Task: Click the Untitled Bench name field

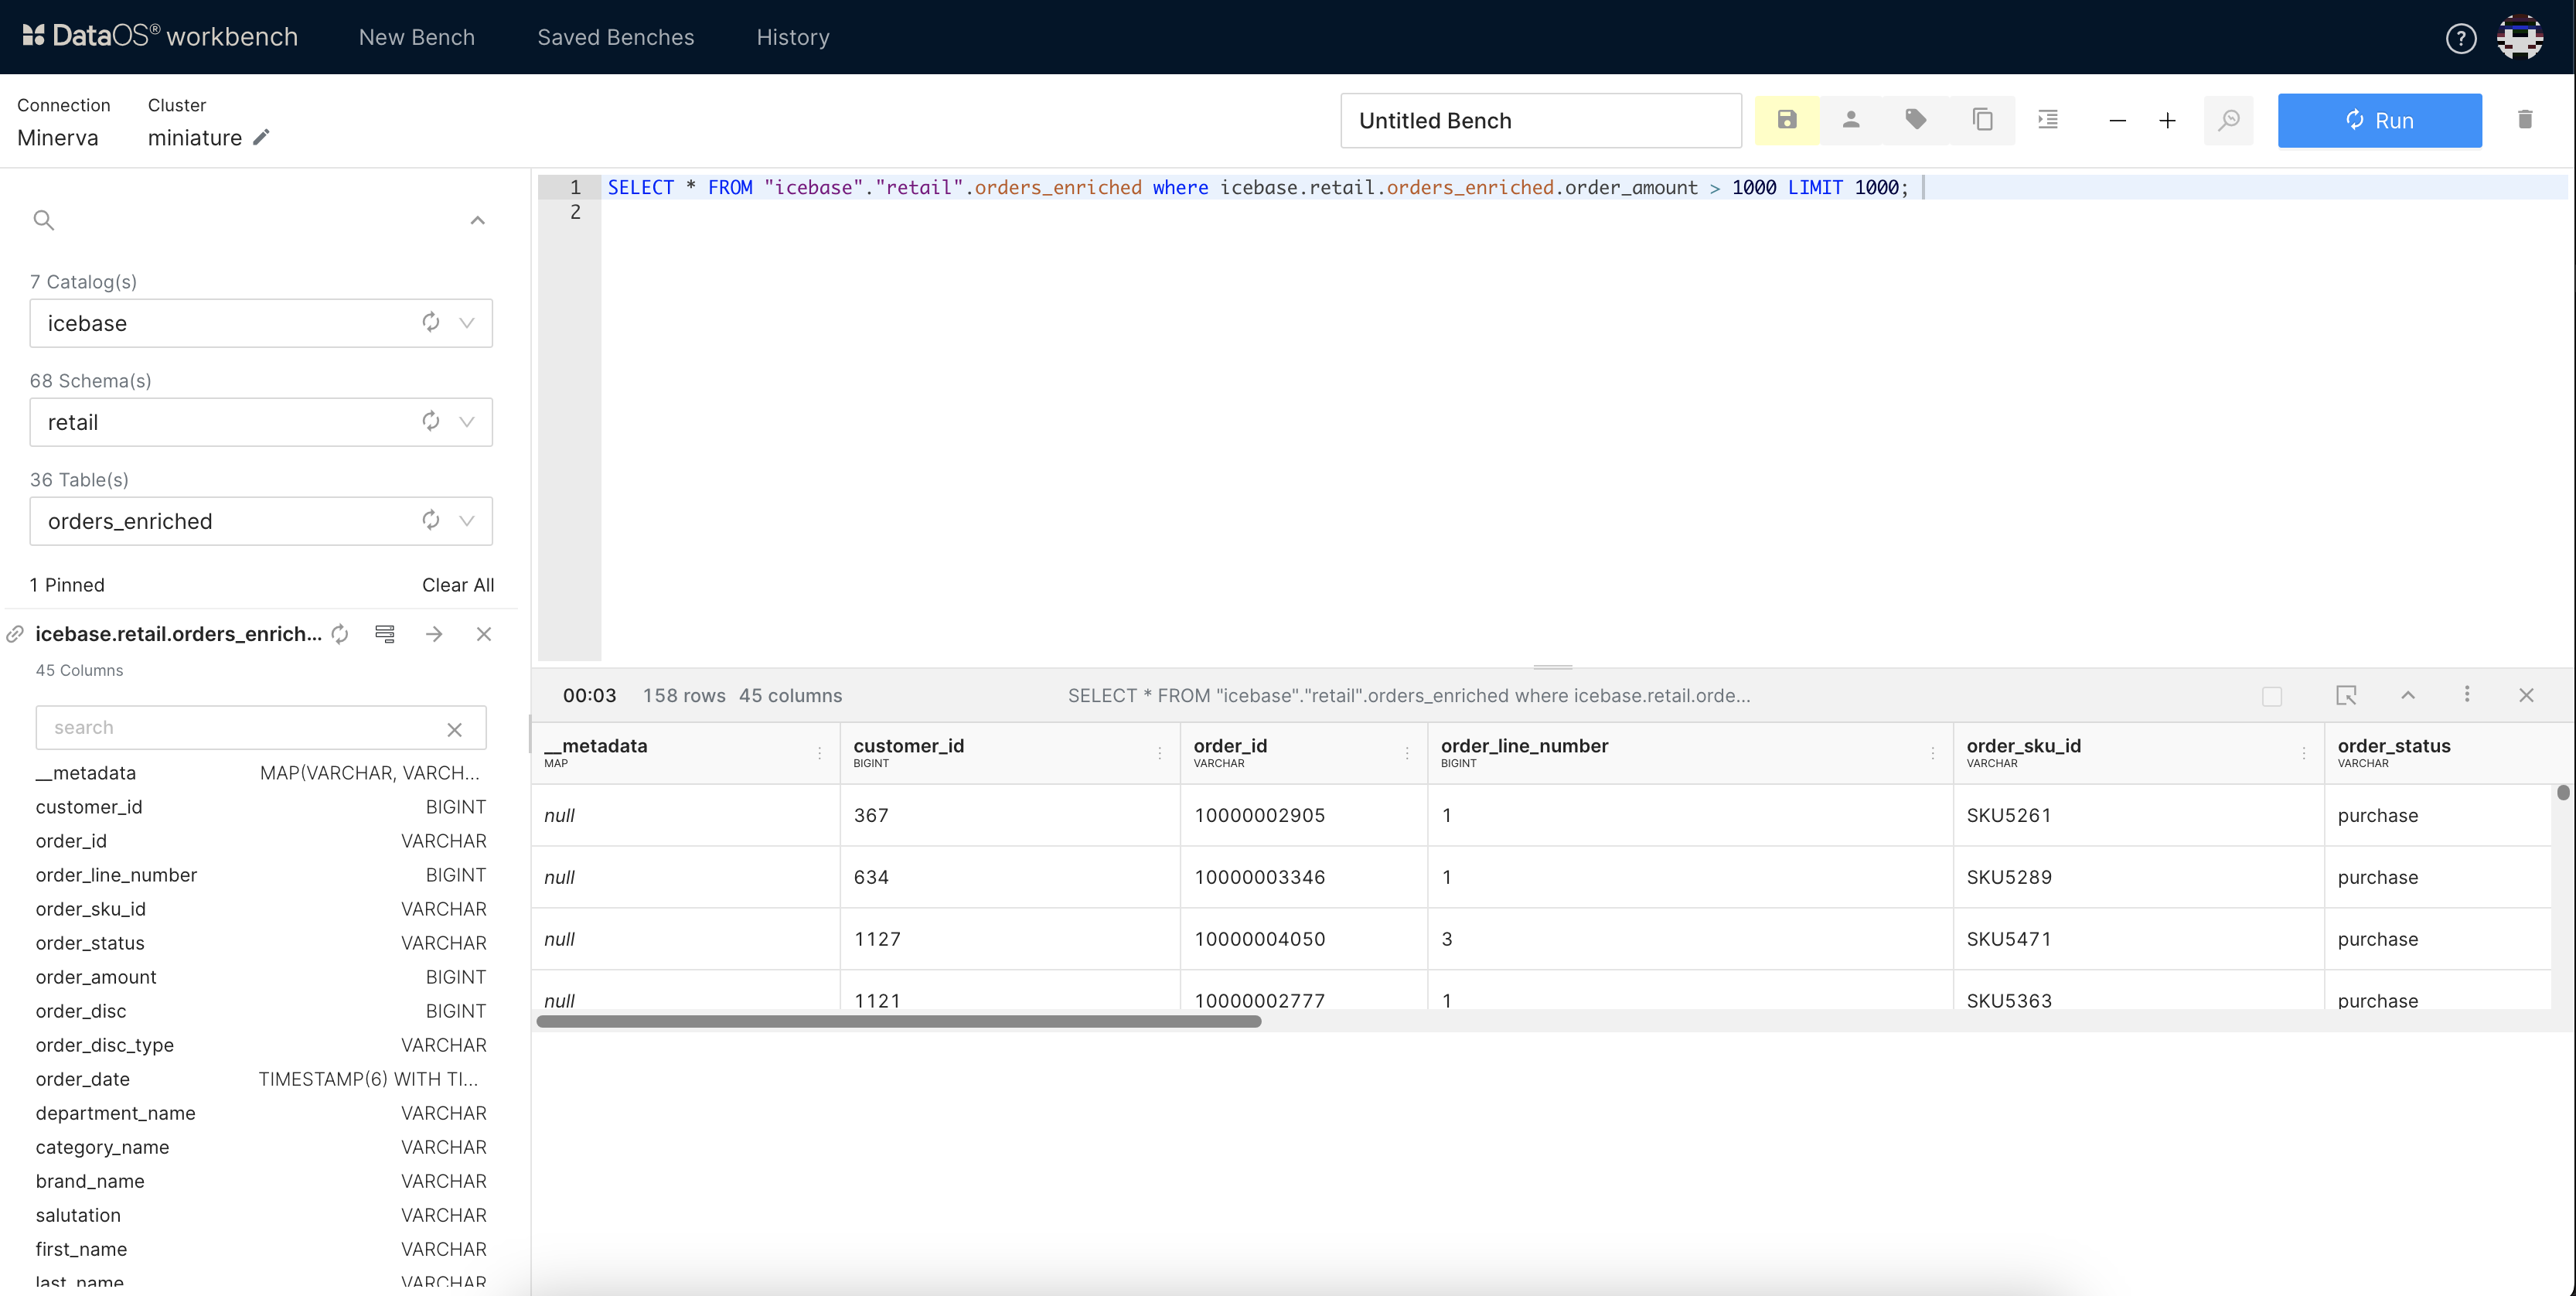Action: pyautogui.click(x=1540, y=120)
